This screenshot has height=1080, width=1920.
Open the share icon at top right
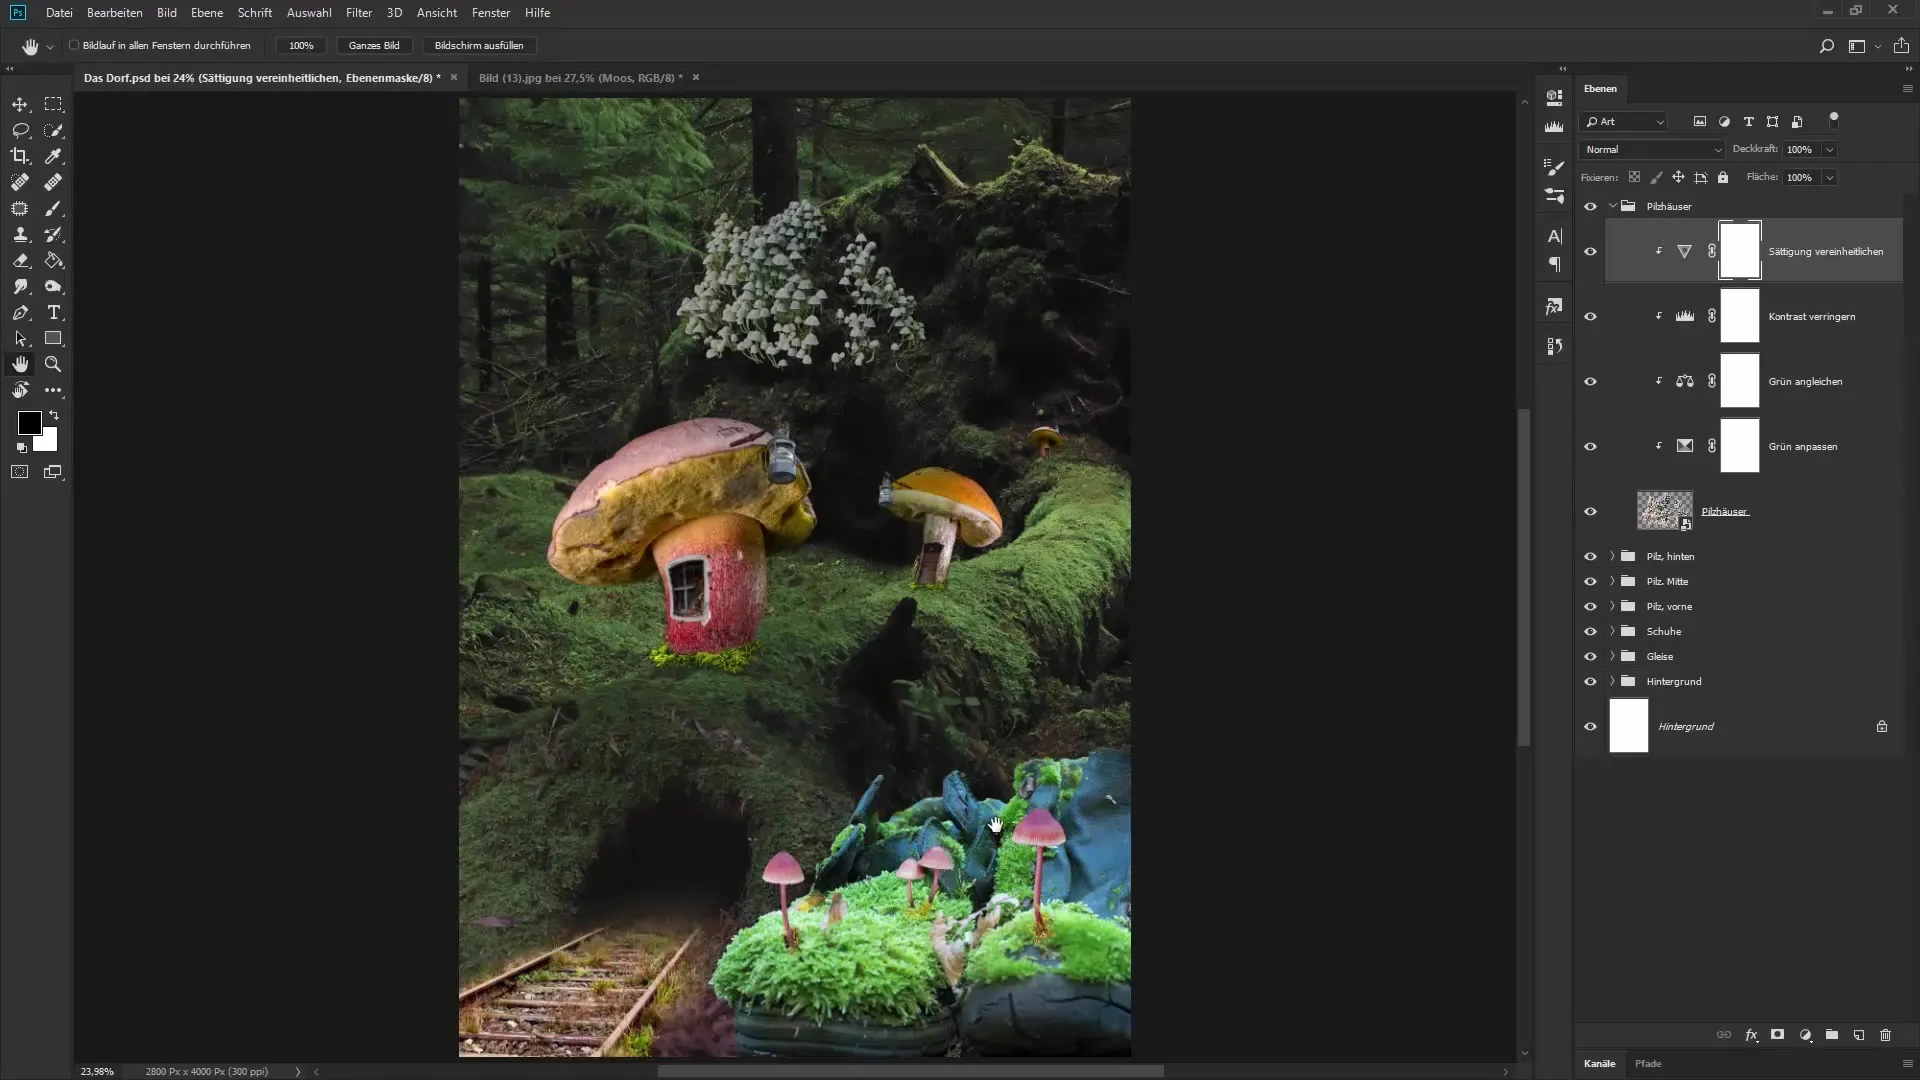pyautogui.click(x=1901, y=46)
